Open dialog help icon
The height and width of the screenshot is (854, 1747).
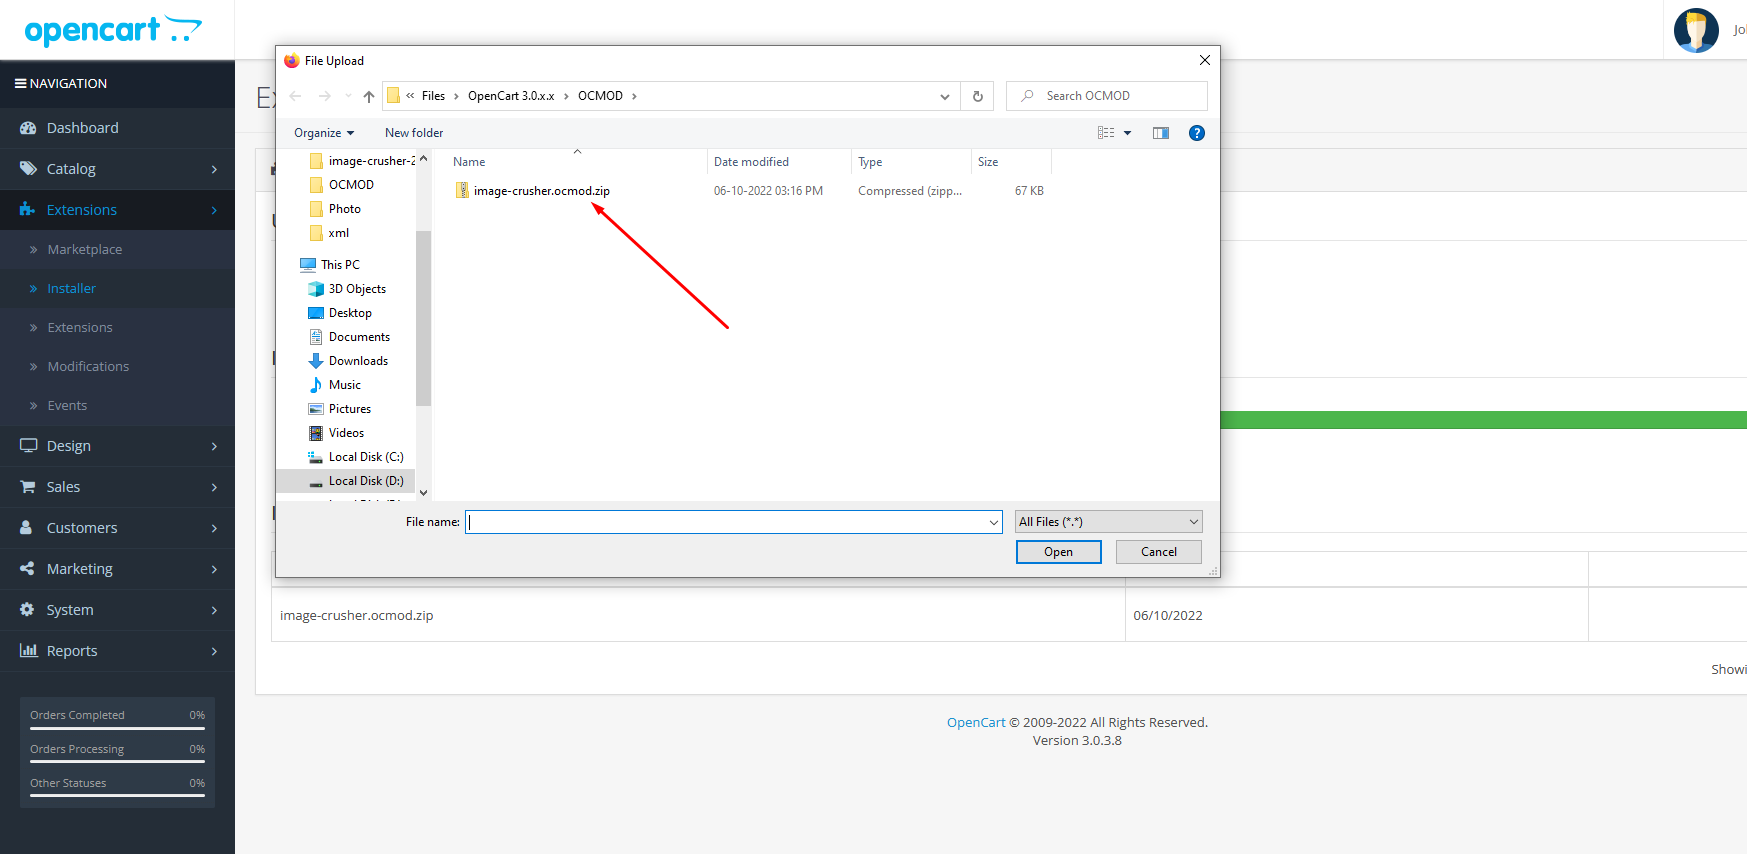point(1197,133)
